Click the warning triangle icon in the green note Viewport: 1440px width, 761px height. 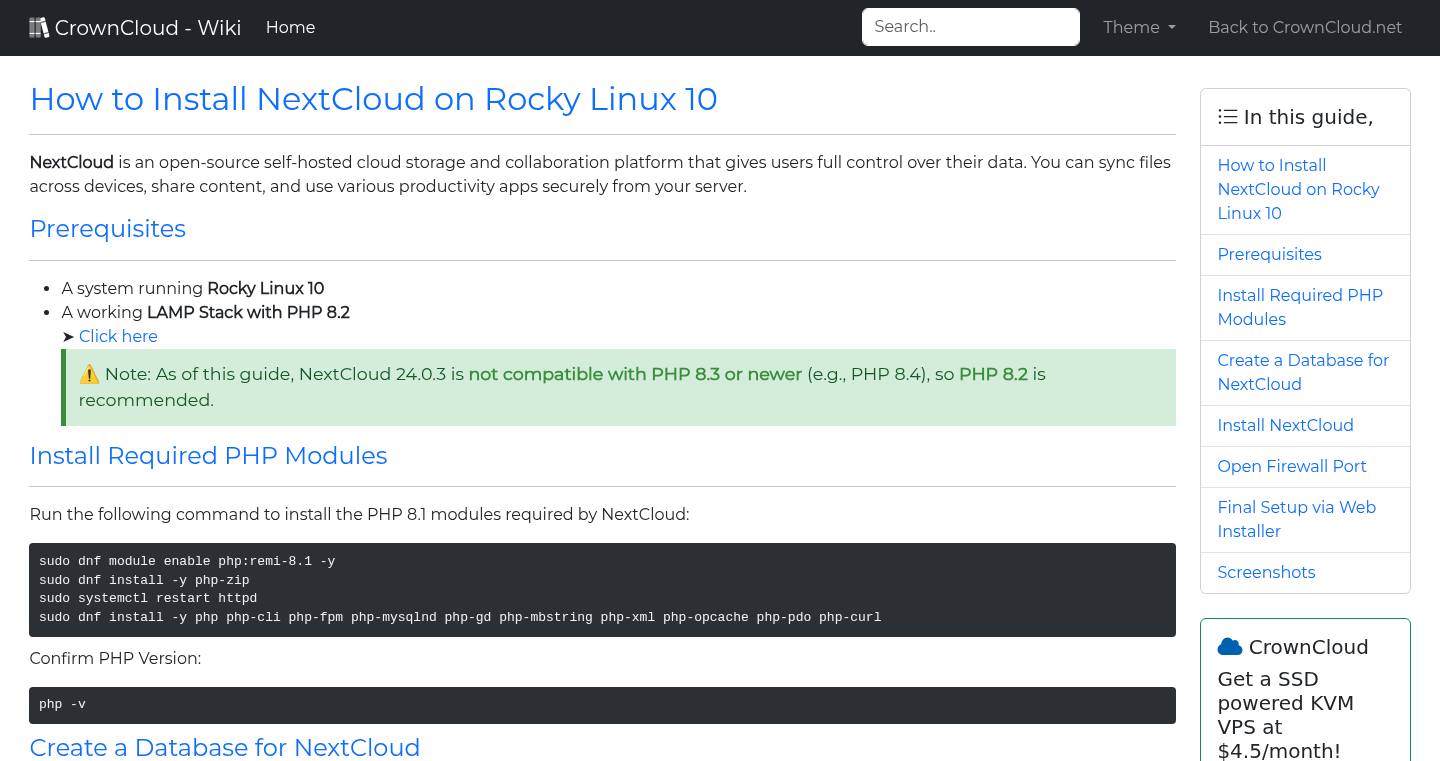pyautogui.click(x=91, y=373)
